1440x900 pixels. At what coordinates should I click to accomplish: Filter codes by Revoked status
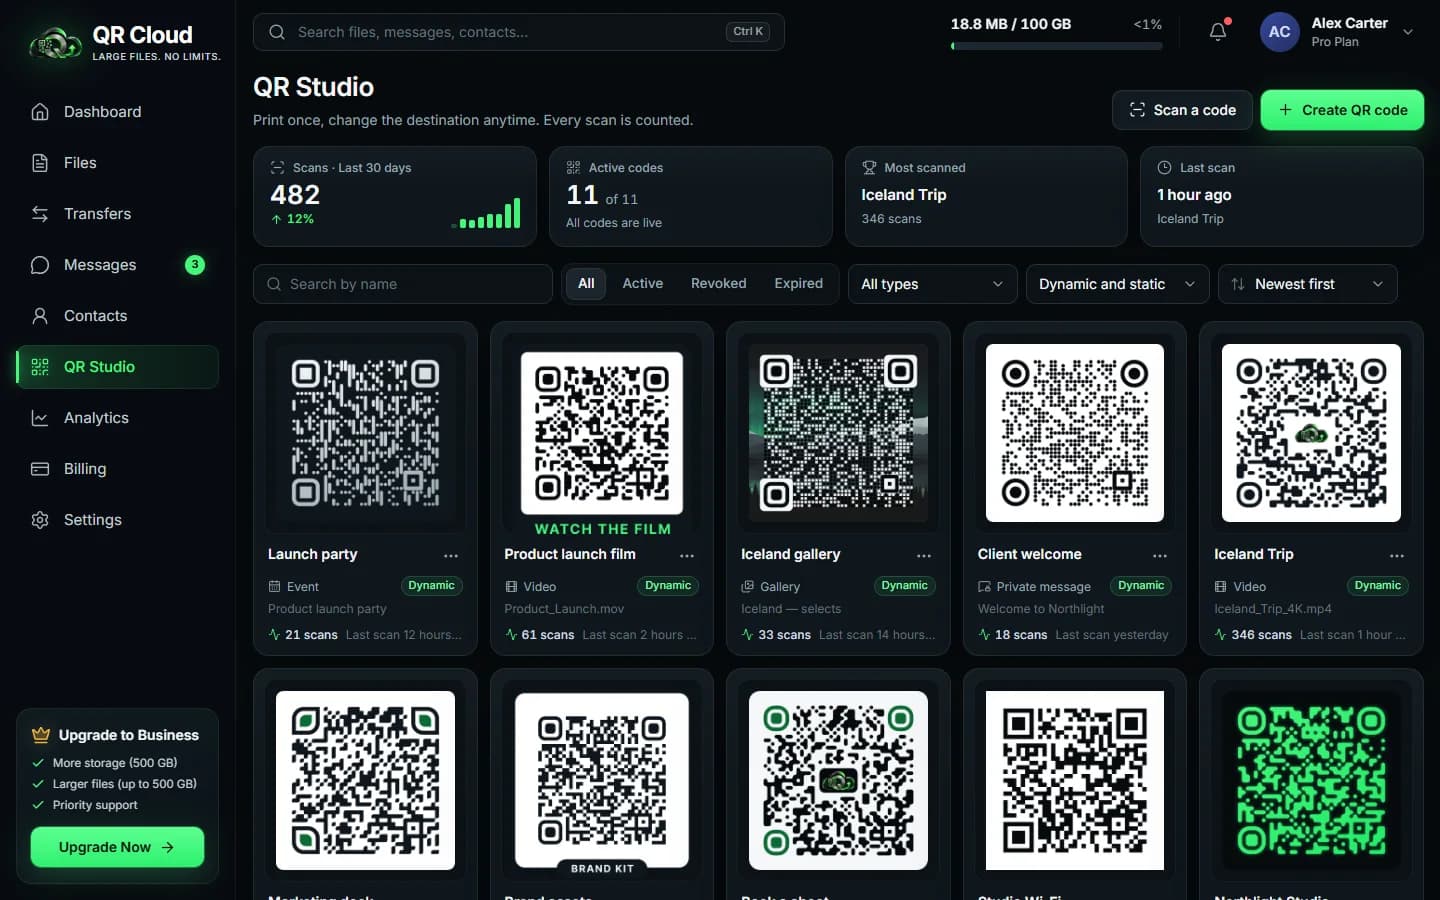[719, 284]
